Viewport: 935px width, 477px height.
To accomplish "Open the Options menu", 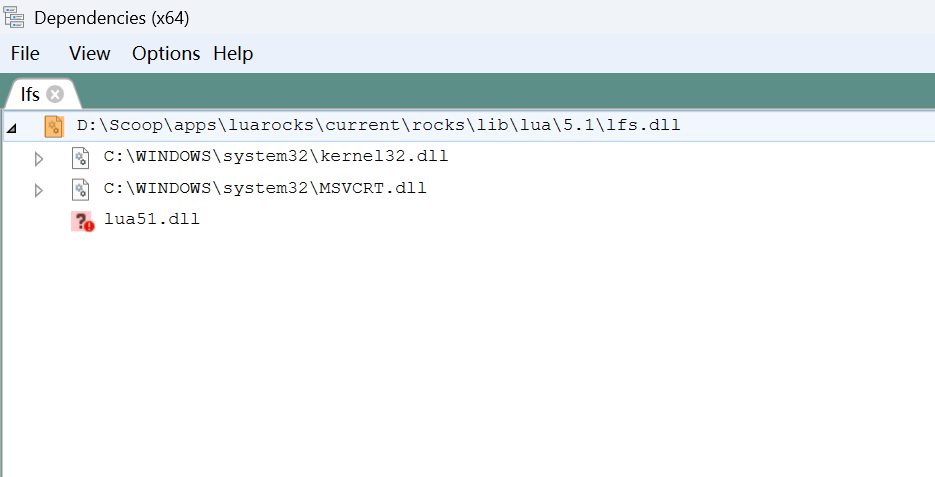I will click(x=166, y=53).
